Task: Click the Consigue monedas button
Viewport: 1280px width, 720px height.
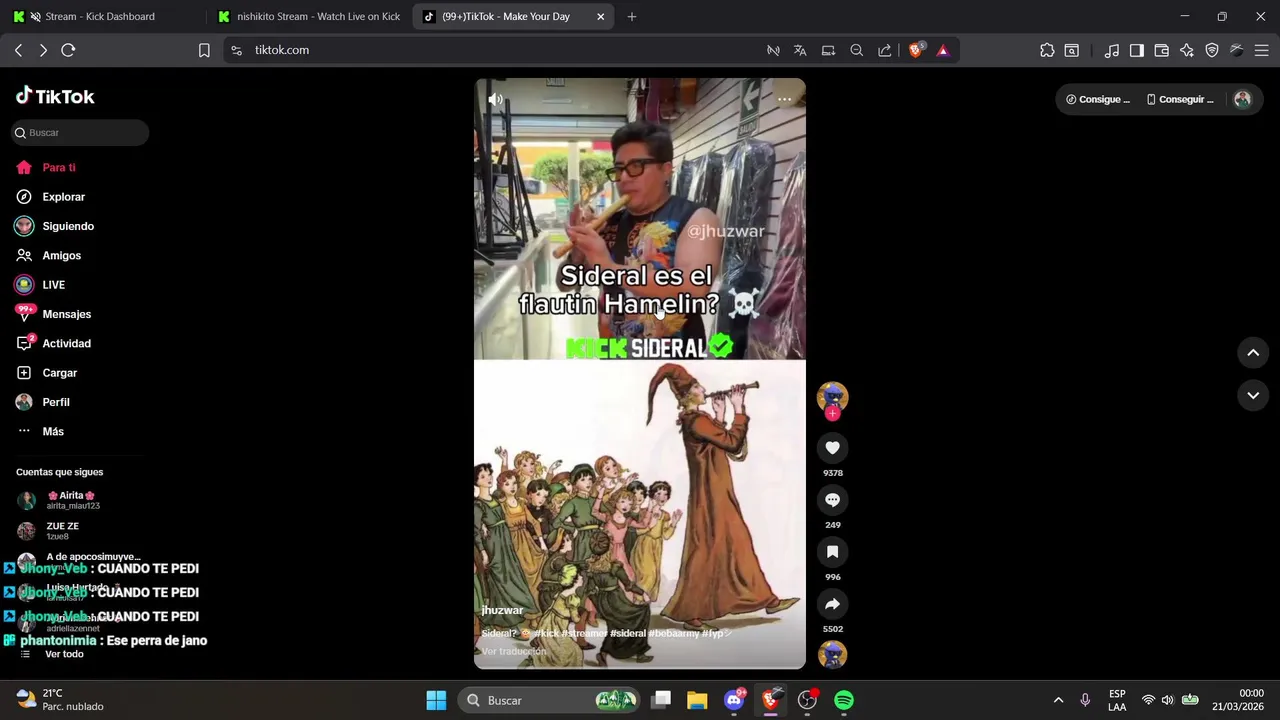Action: tap(1097, 99)
